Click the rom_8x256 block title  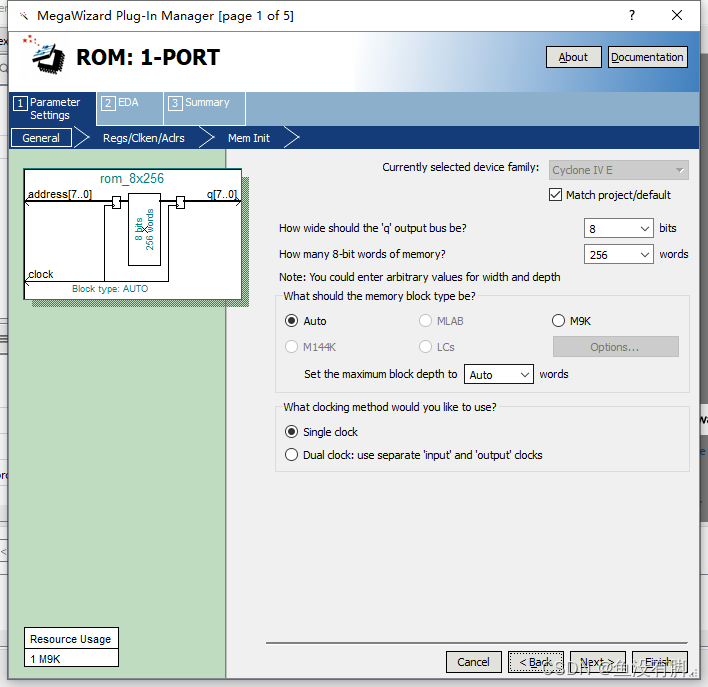[132, 178]
